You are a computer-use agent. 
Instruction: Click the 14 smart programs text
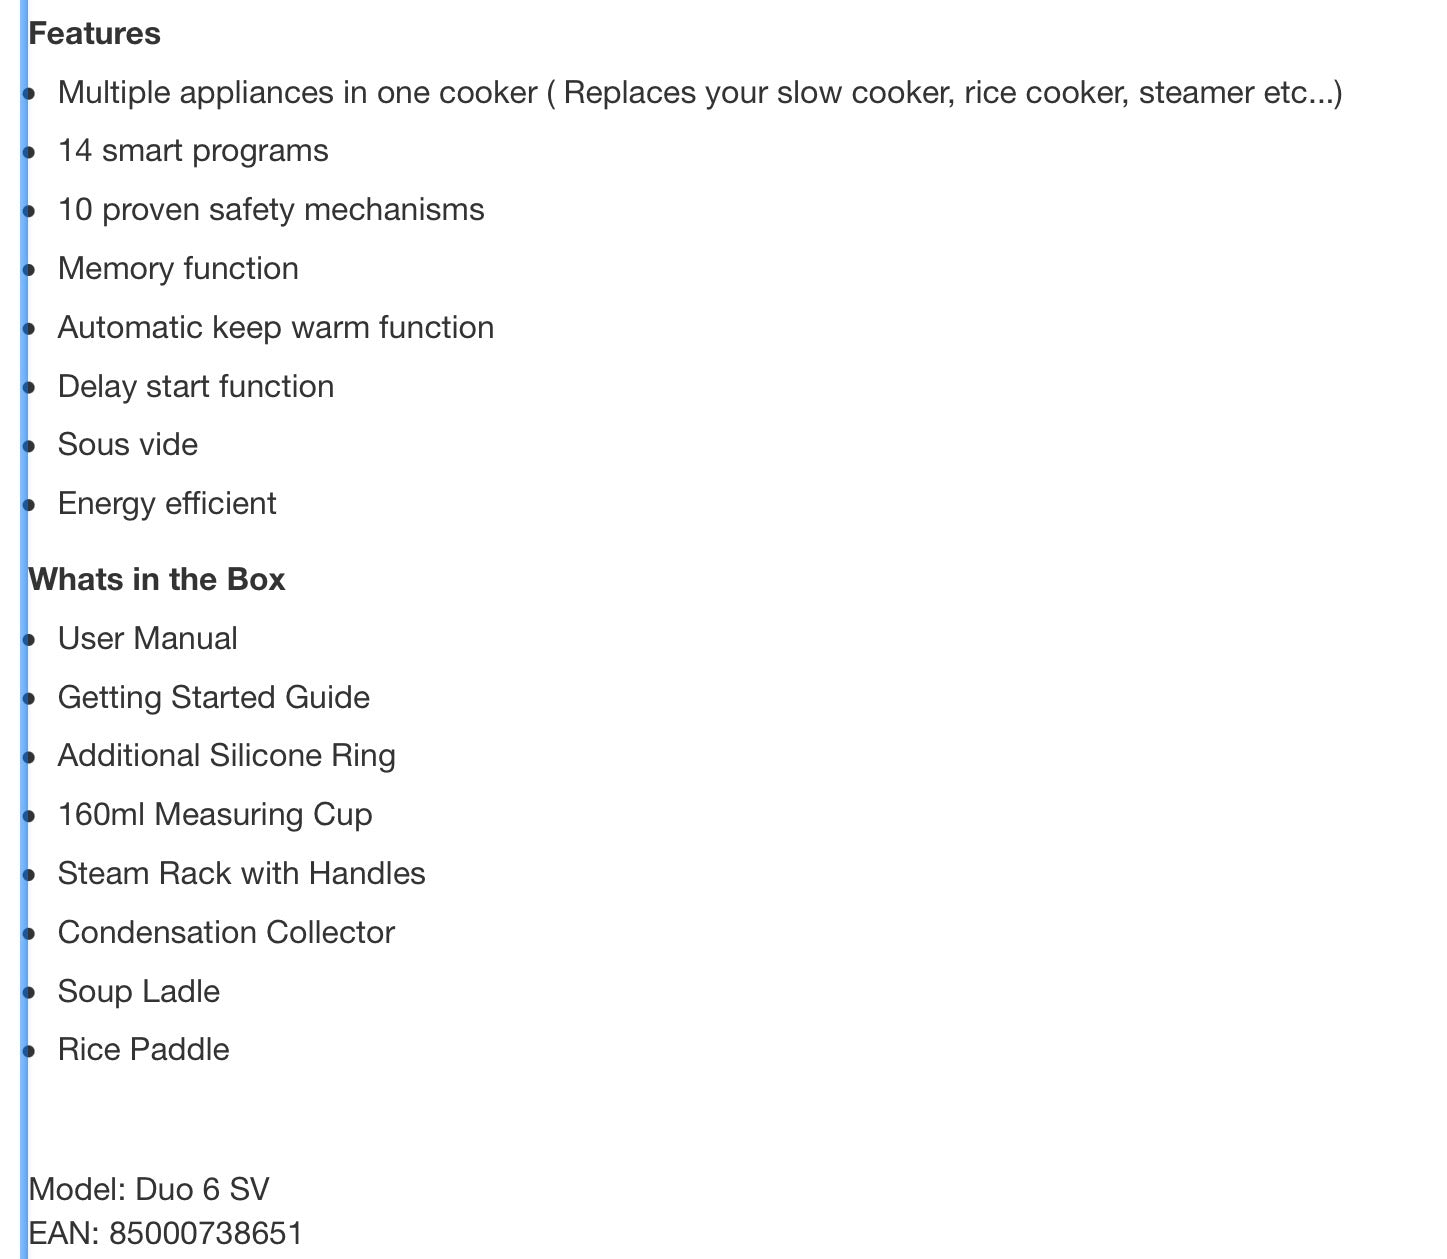click(193, 151)
